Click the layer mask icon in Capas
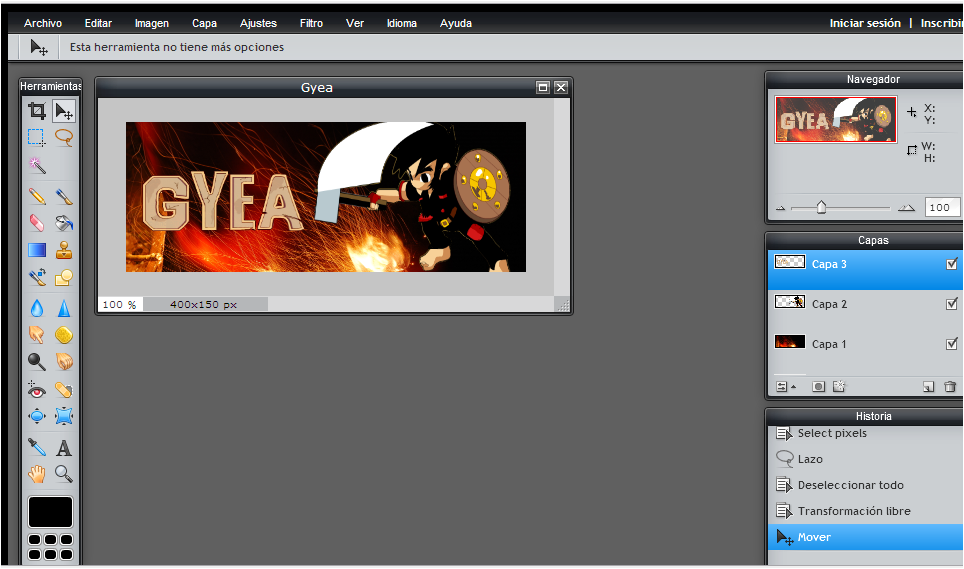The image size is (964, 569). (x=818, y=387)
